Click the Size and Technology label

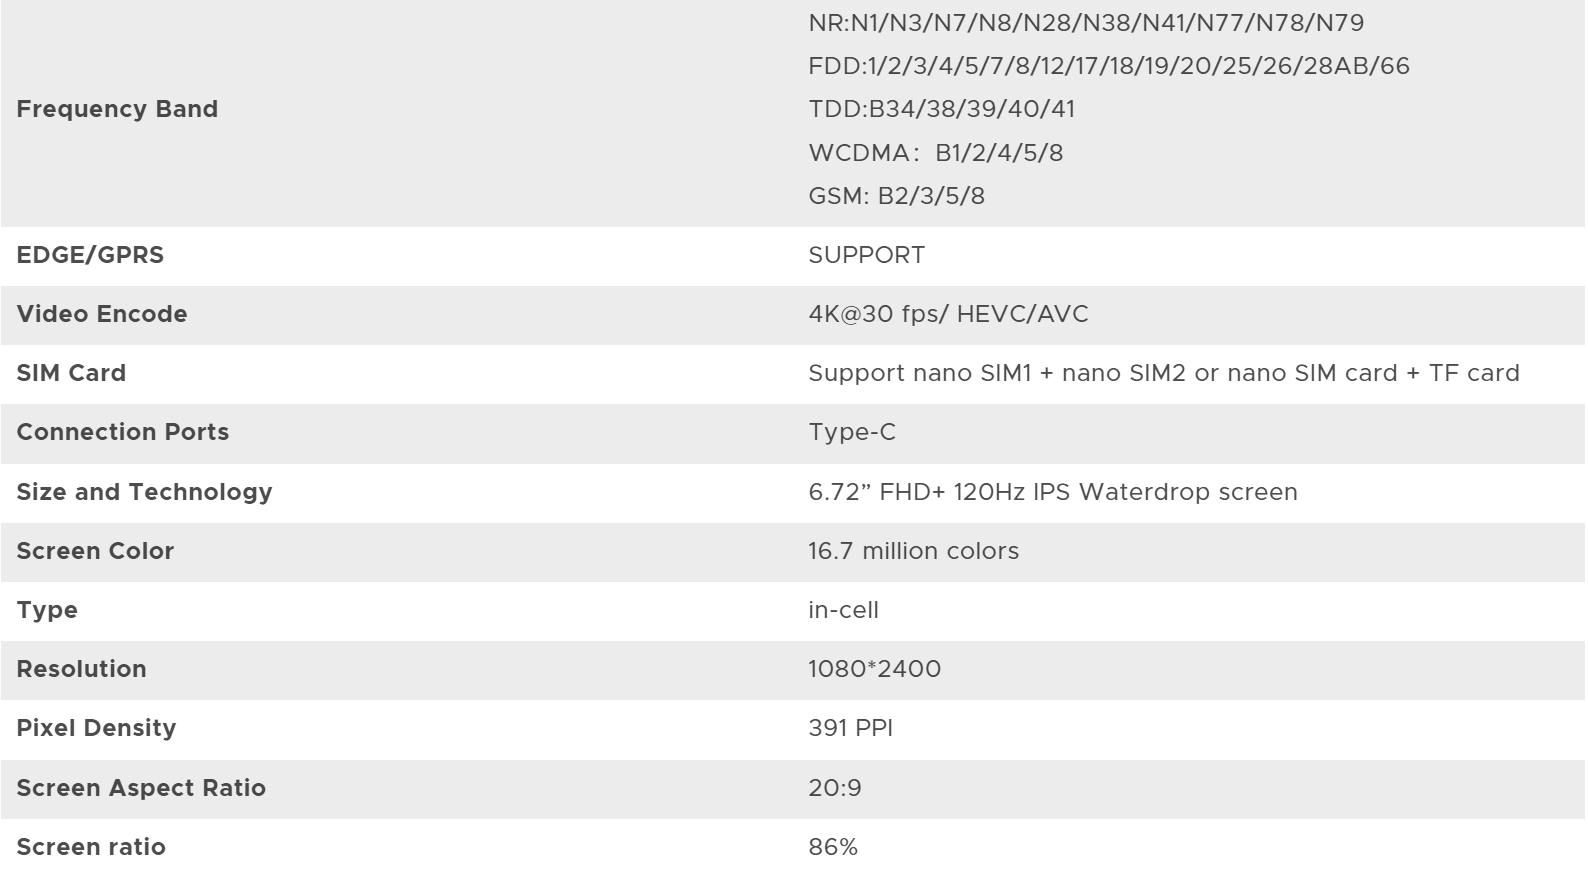click(144, 492)
